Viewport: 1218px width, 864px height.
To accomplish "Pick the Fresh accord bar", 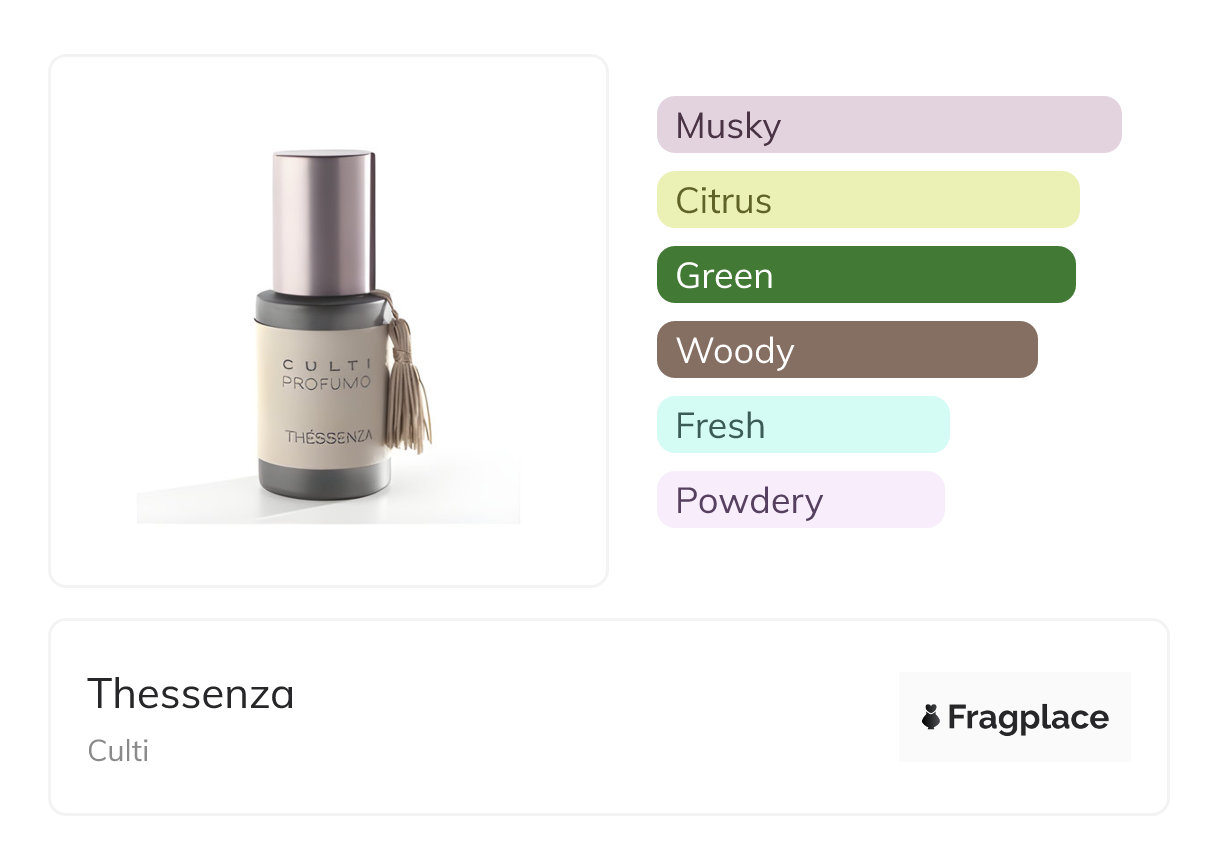I will tap(802, 425).
